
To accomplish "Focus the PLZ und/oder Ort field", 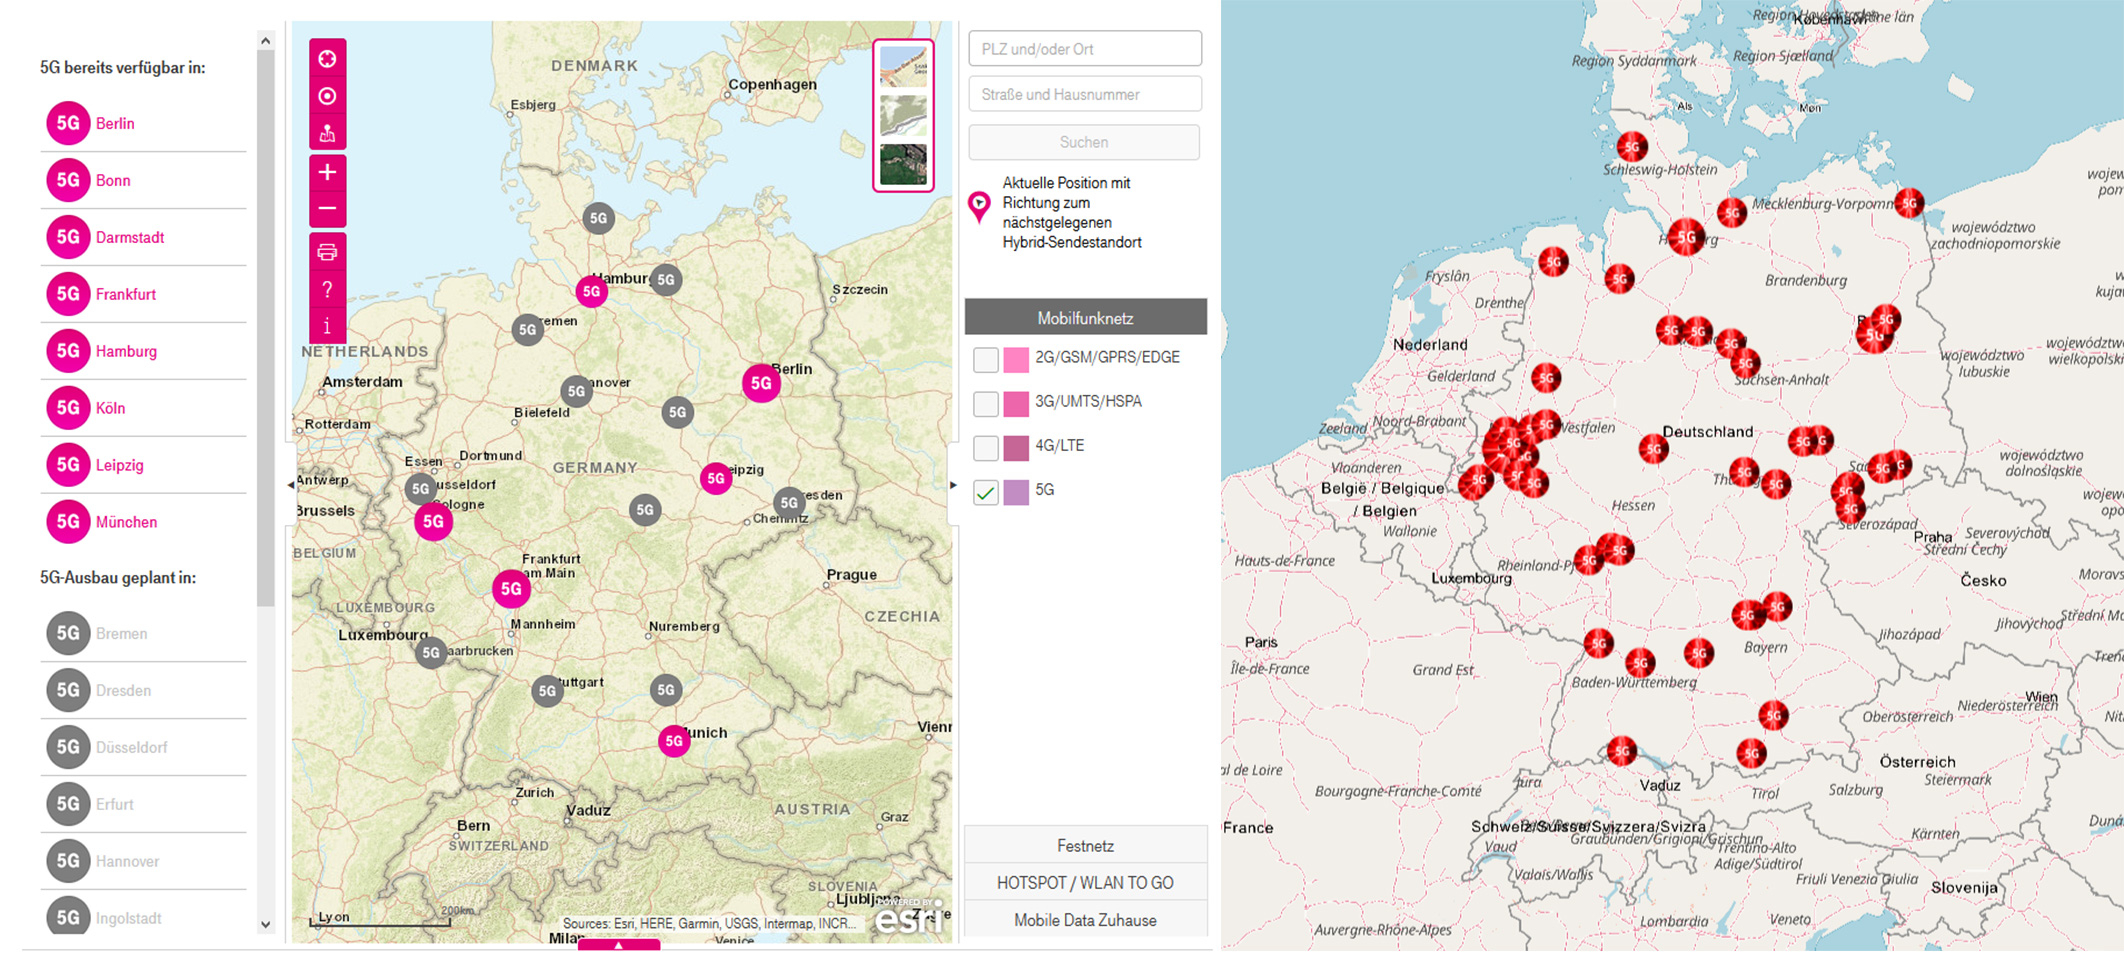I will coord(1085,49).
